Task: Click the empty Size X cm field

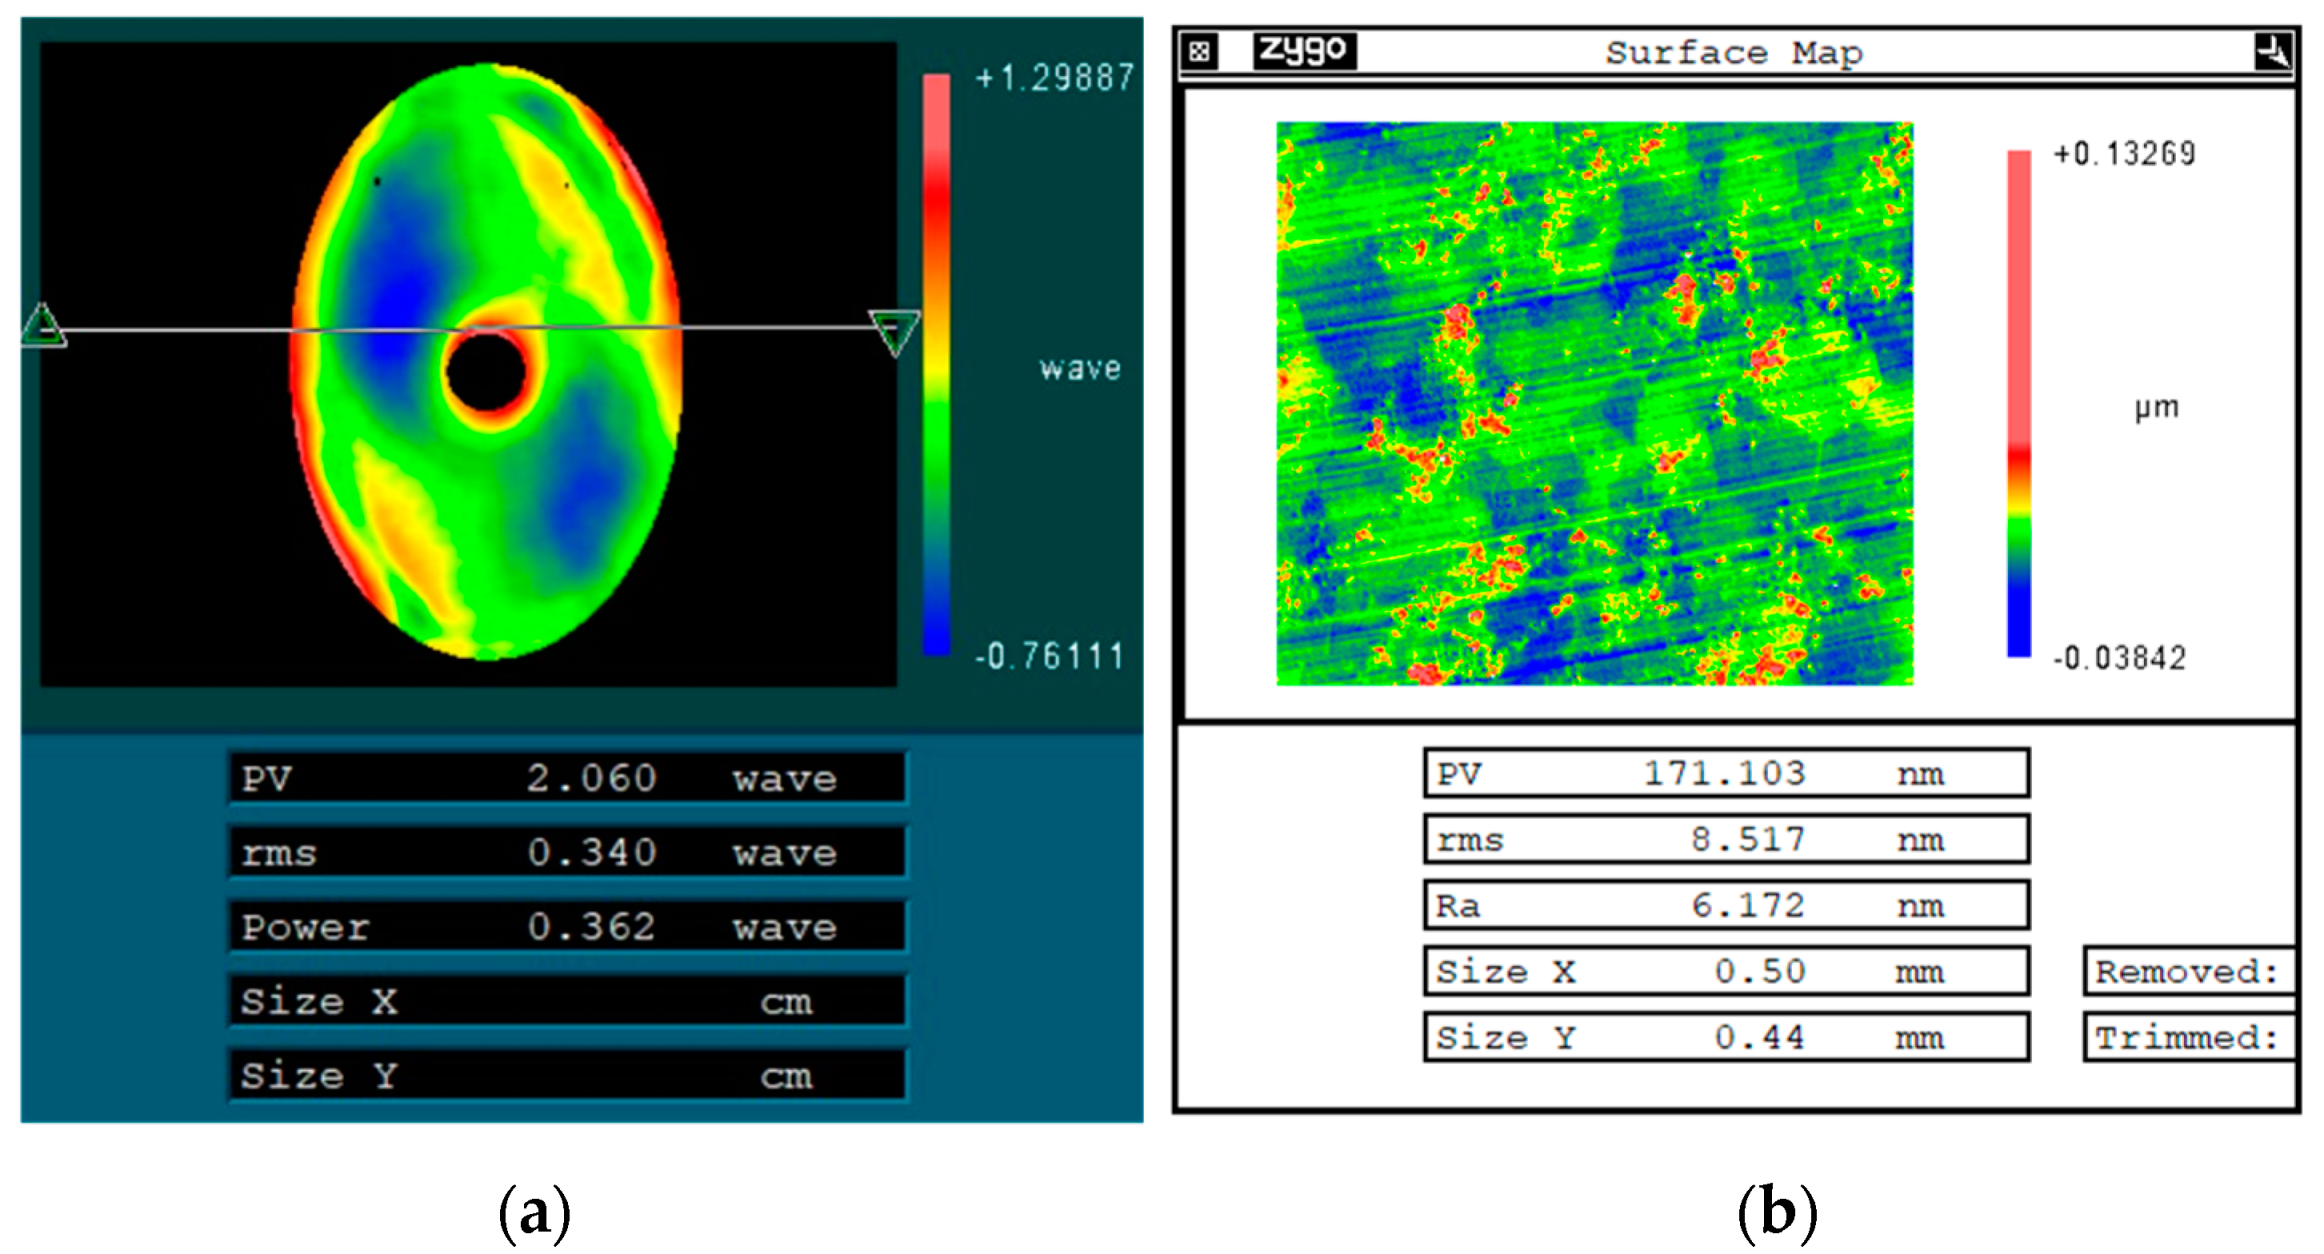Action: coord(567,1000)
